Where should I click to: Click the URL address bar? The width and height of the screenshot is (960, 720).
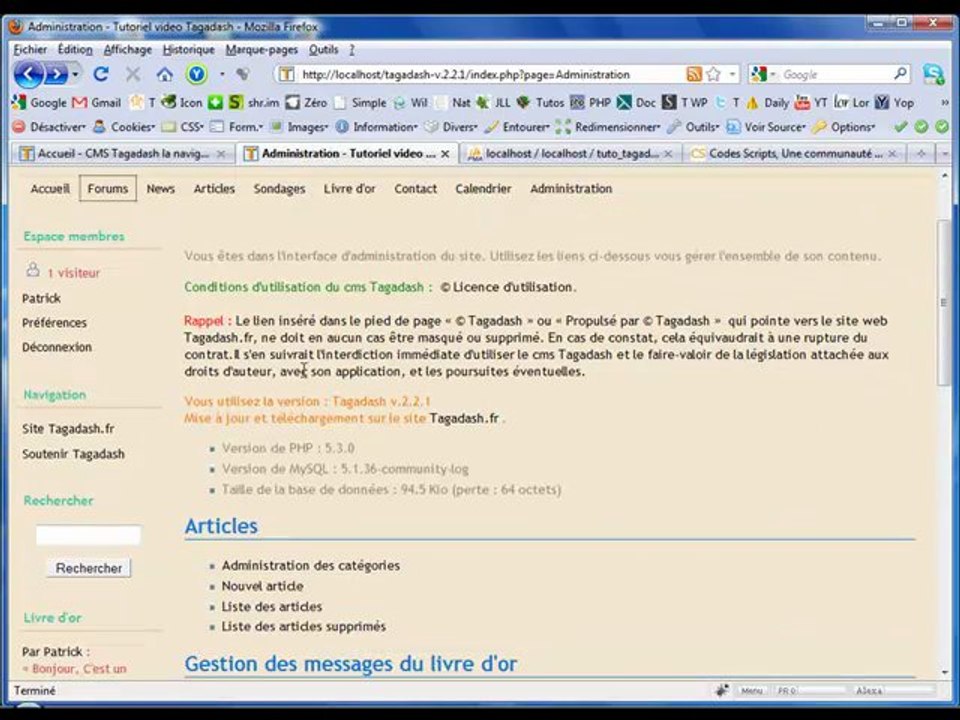[x=490, y=75]
